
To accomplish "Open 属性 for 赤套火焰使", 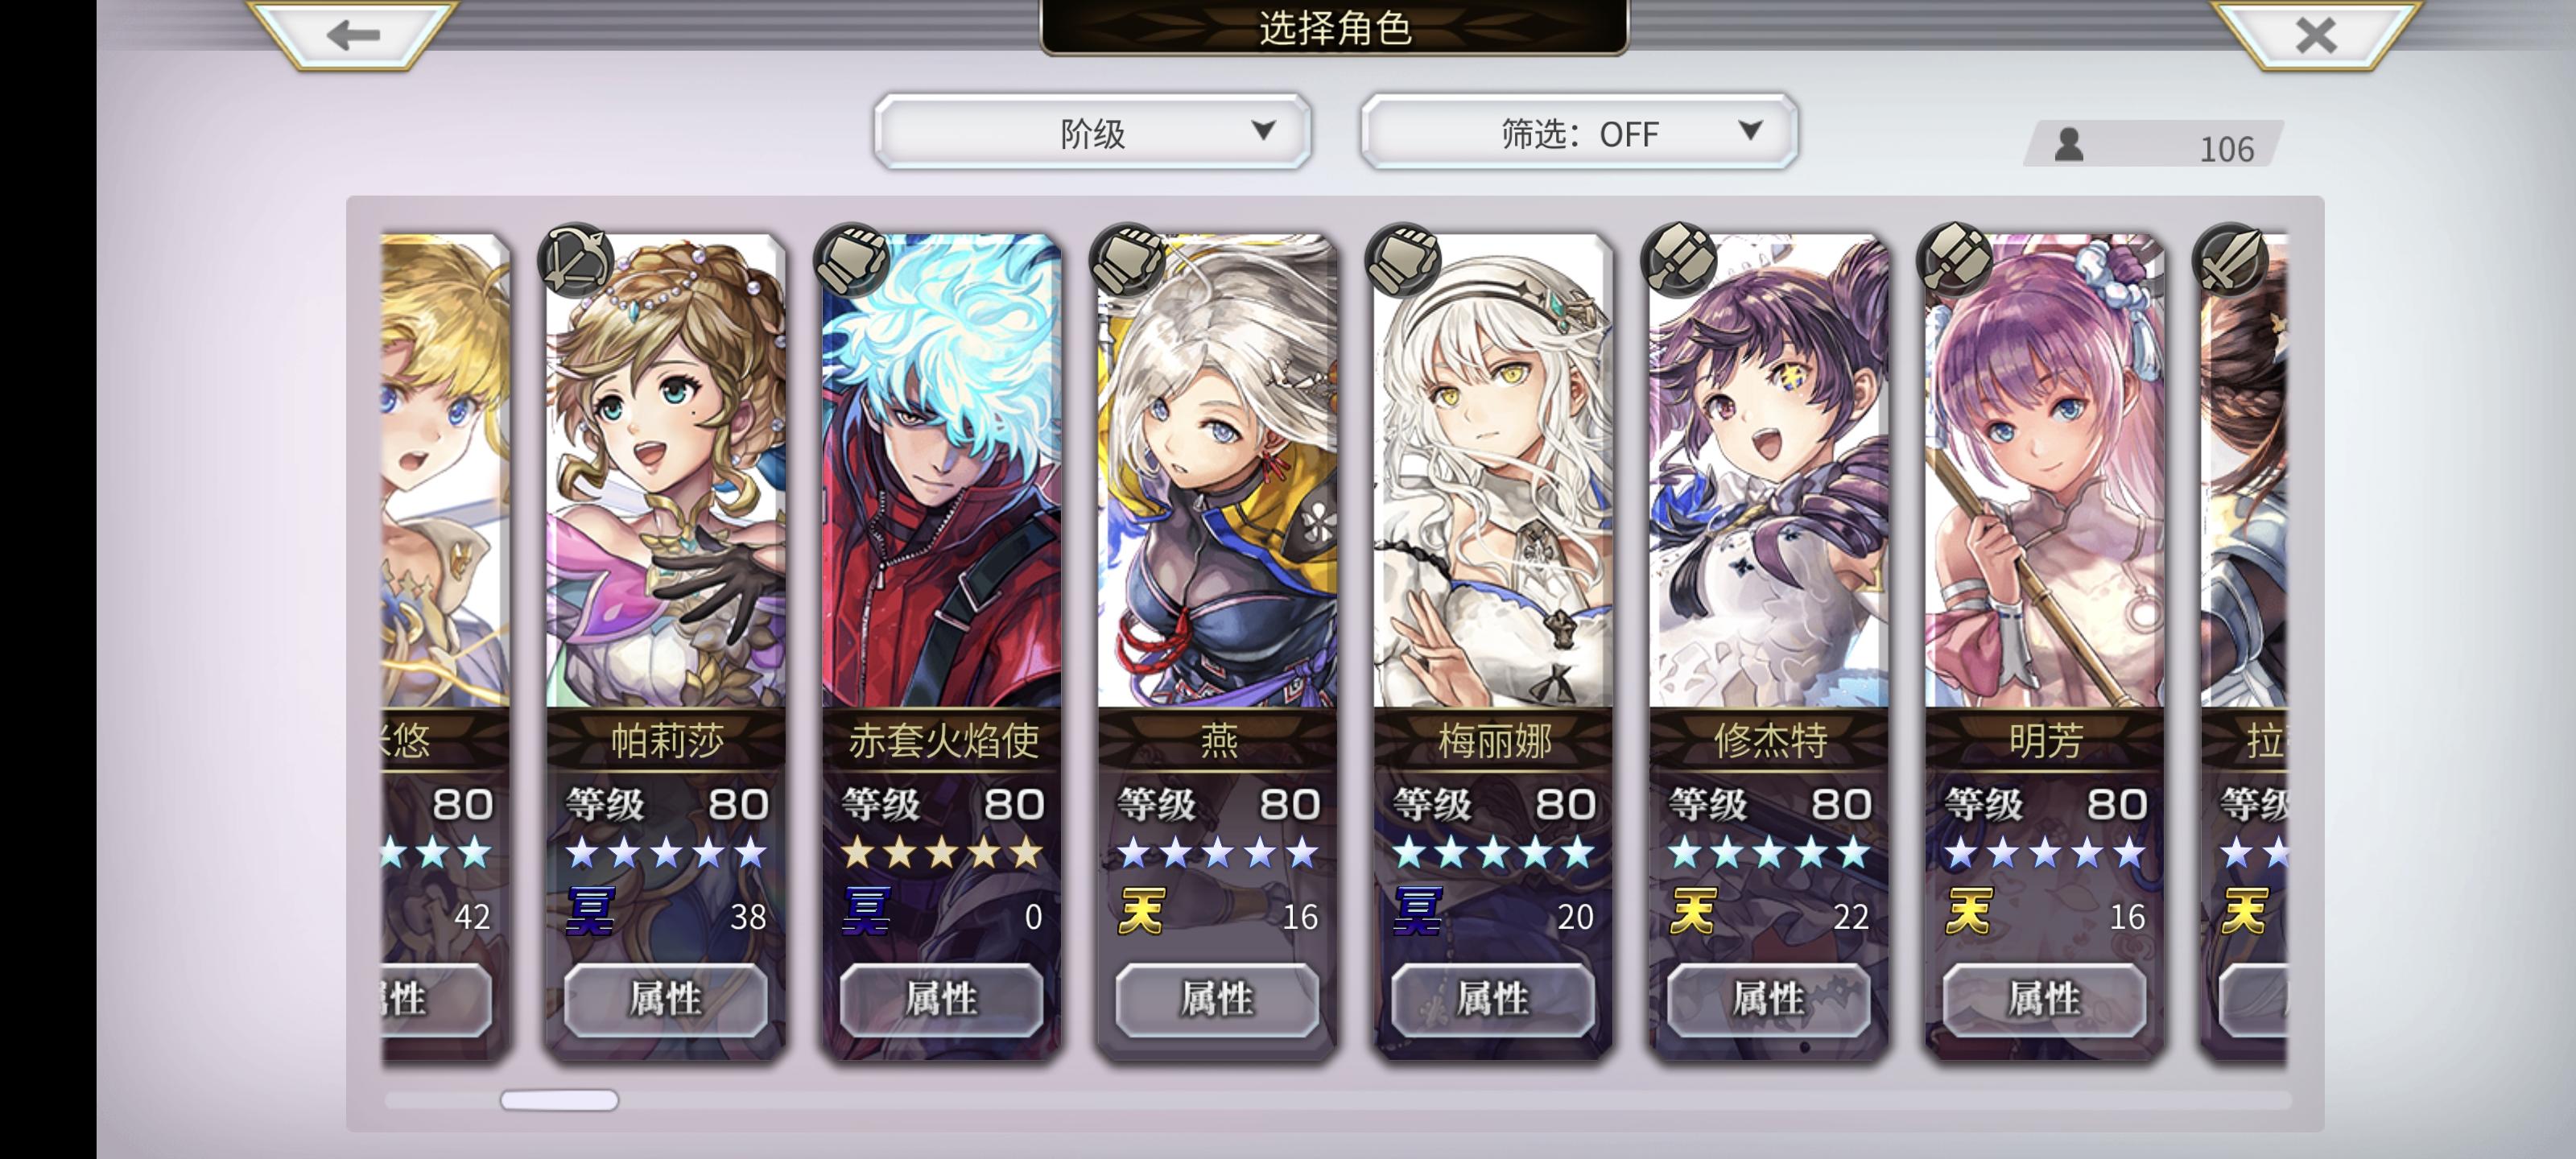I will pos(941,999).
